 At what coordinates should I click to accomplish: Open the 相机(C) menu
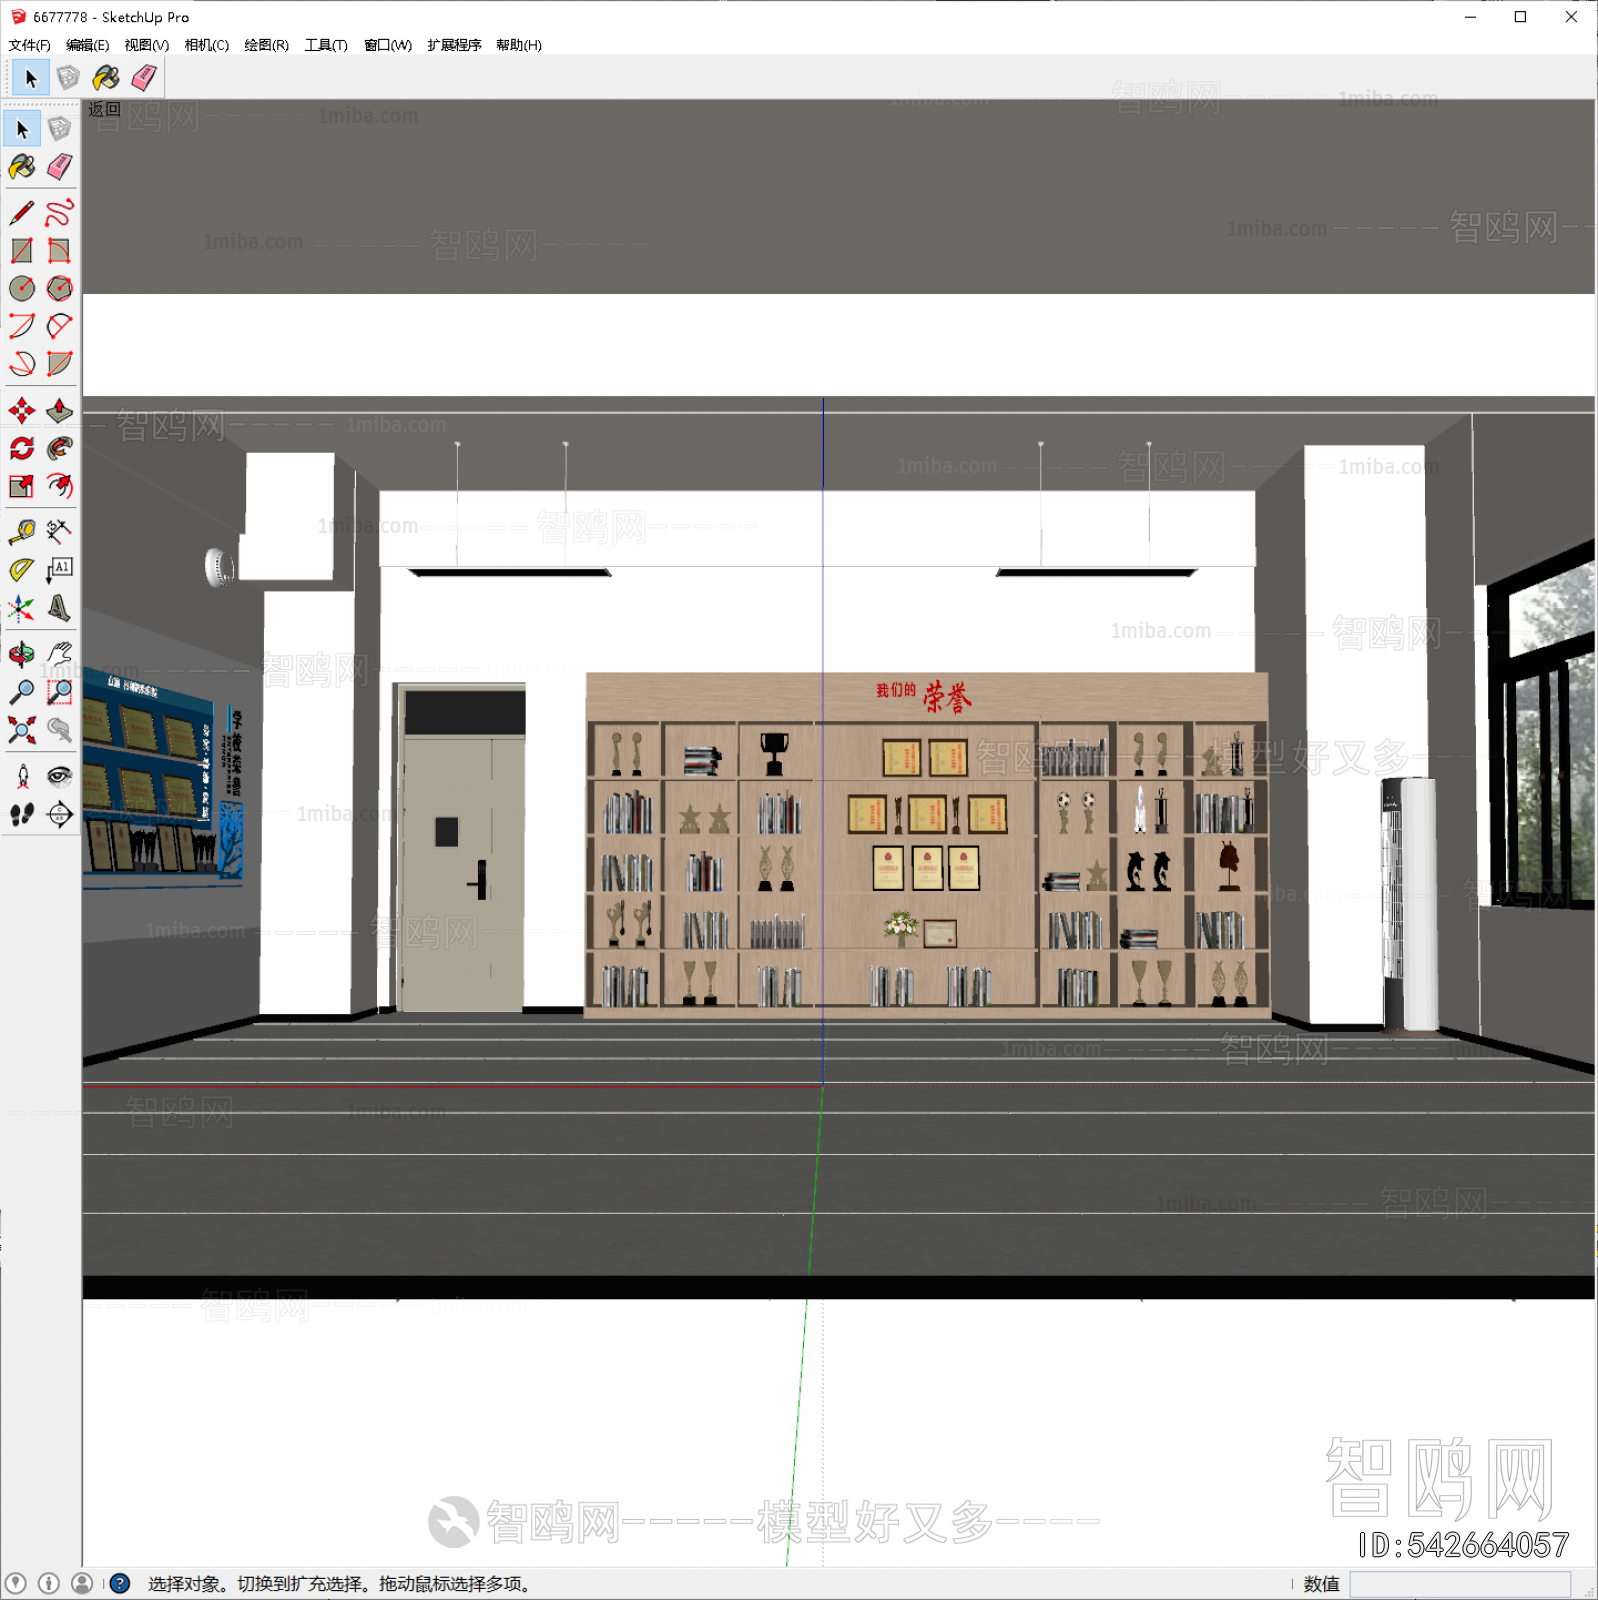pyautogui.click(x=206, y=45)
